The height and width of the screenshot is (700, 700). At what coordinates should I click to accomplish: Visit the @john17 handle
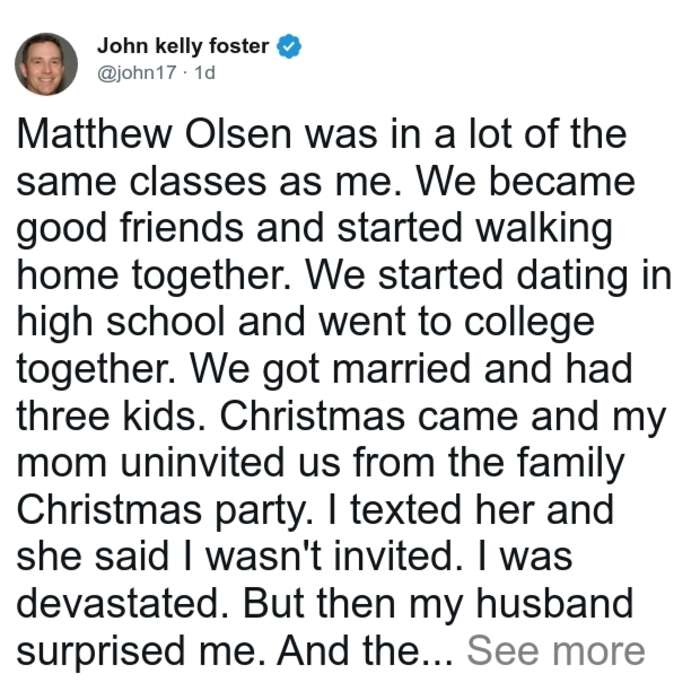point(137,72)
